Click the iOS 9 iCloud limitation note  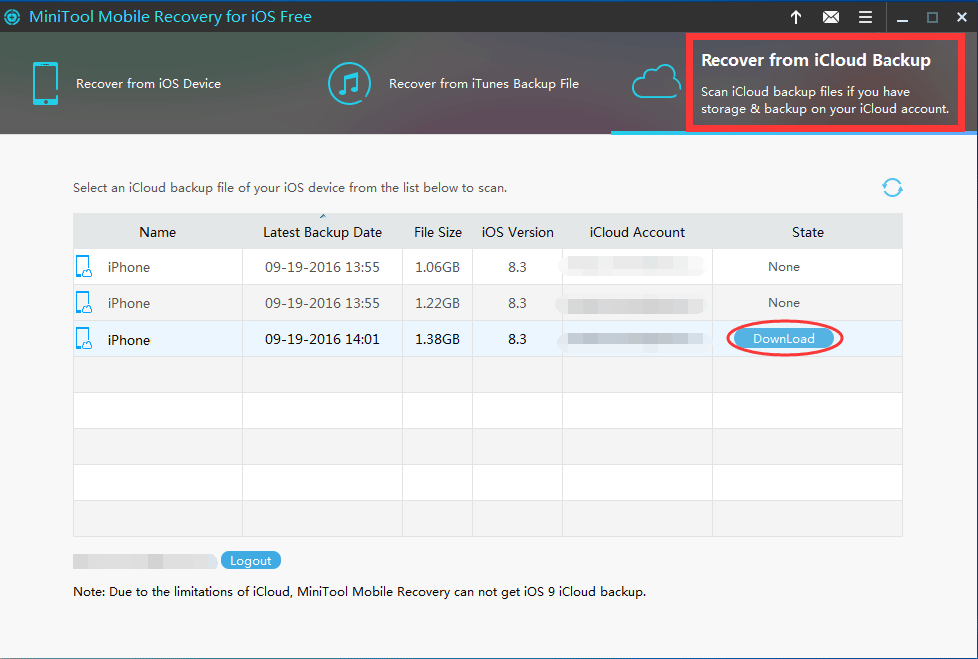(x=359, y=592)
